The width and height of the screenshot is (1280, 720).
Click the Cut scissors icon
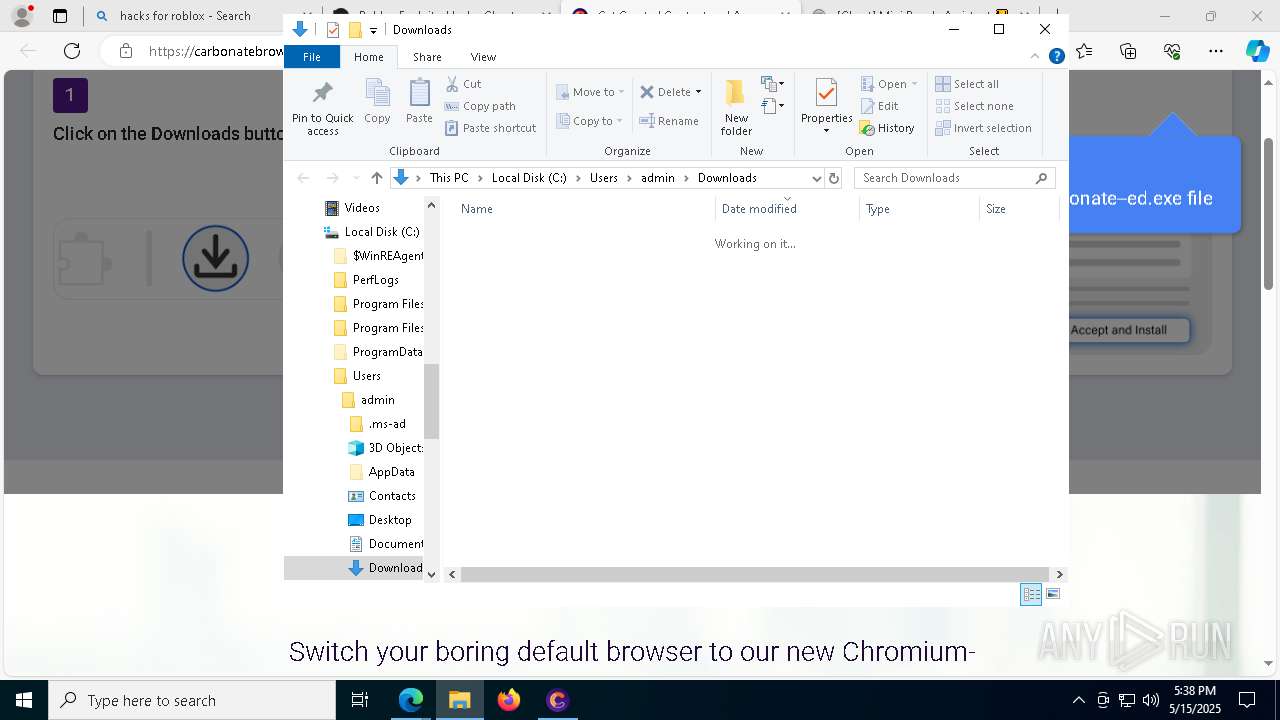(452, 84)
